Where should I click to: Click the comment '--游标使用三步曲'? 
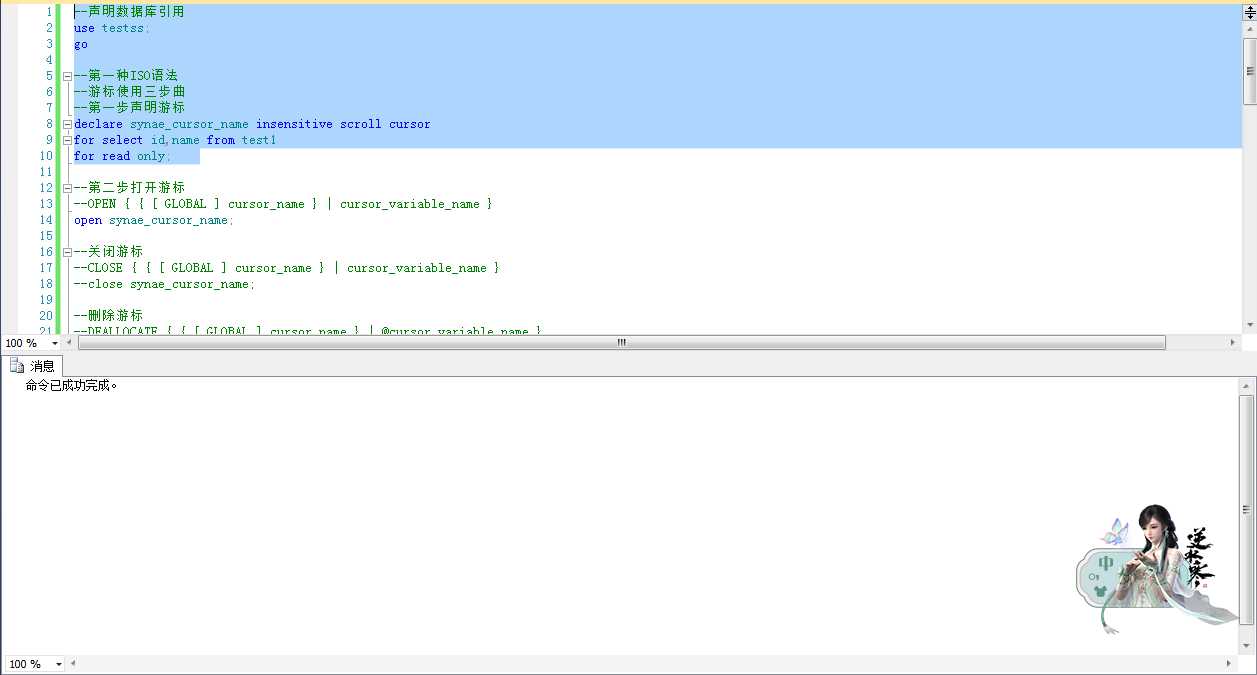[129, 92]
